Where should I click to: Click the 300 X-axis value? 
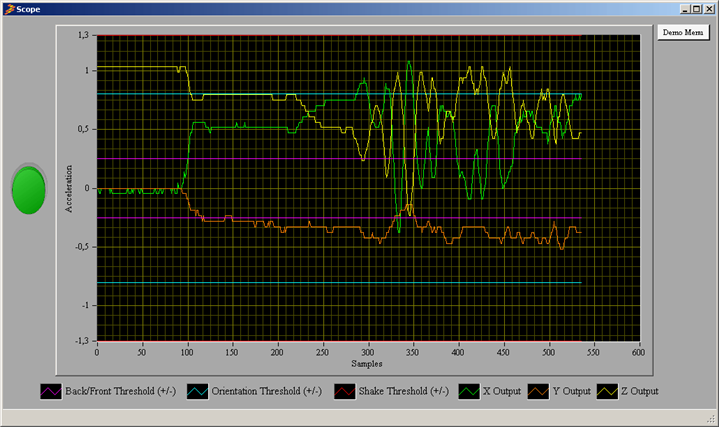tap(368, 352)
